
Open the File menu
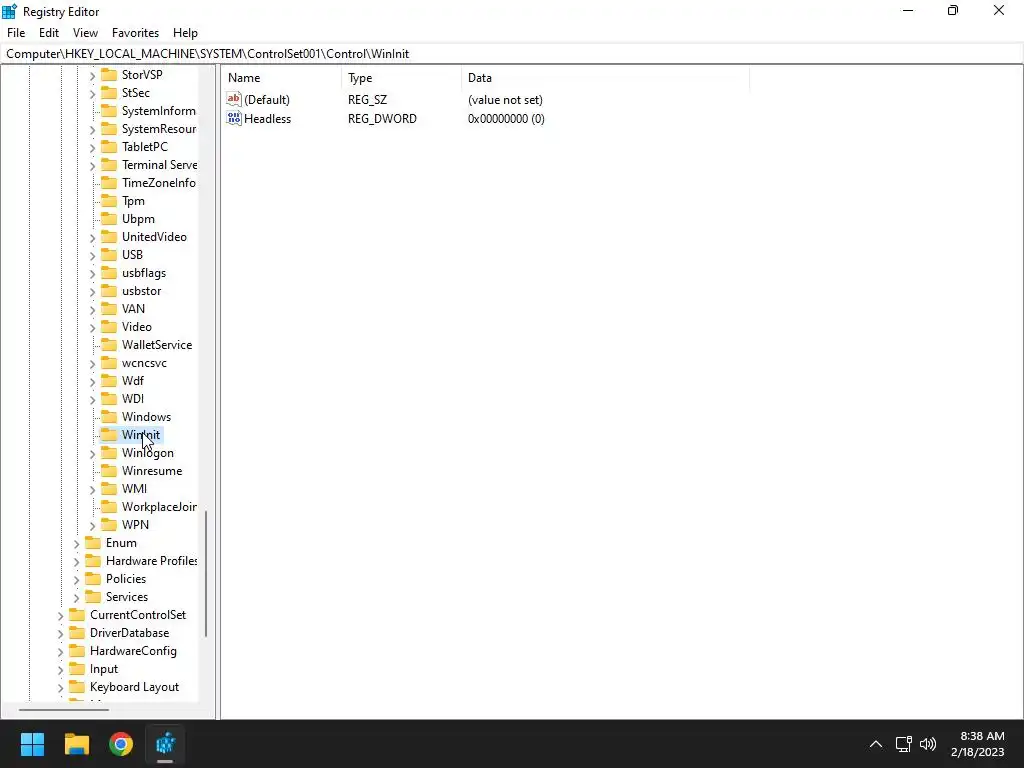[x=16, y=33]
